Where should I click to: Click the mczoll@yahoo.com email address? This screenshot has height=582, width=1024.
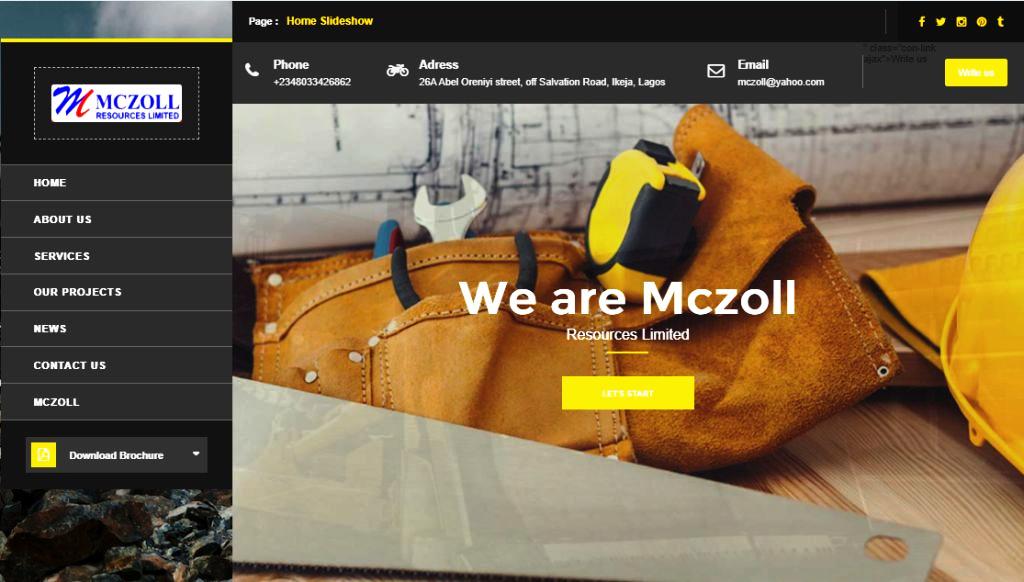coord(780,82)
